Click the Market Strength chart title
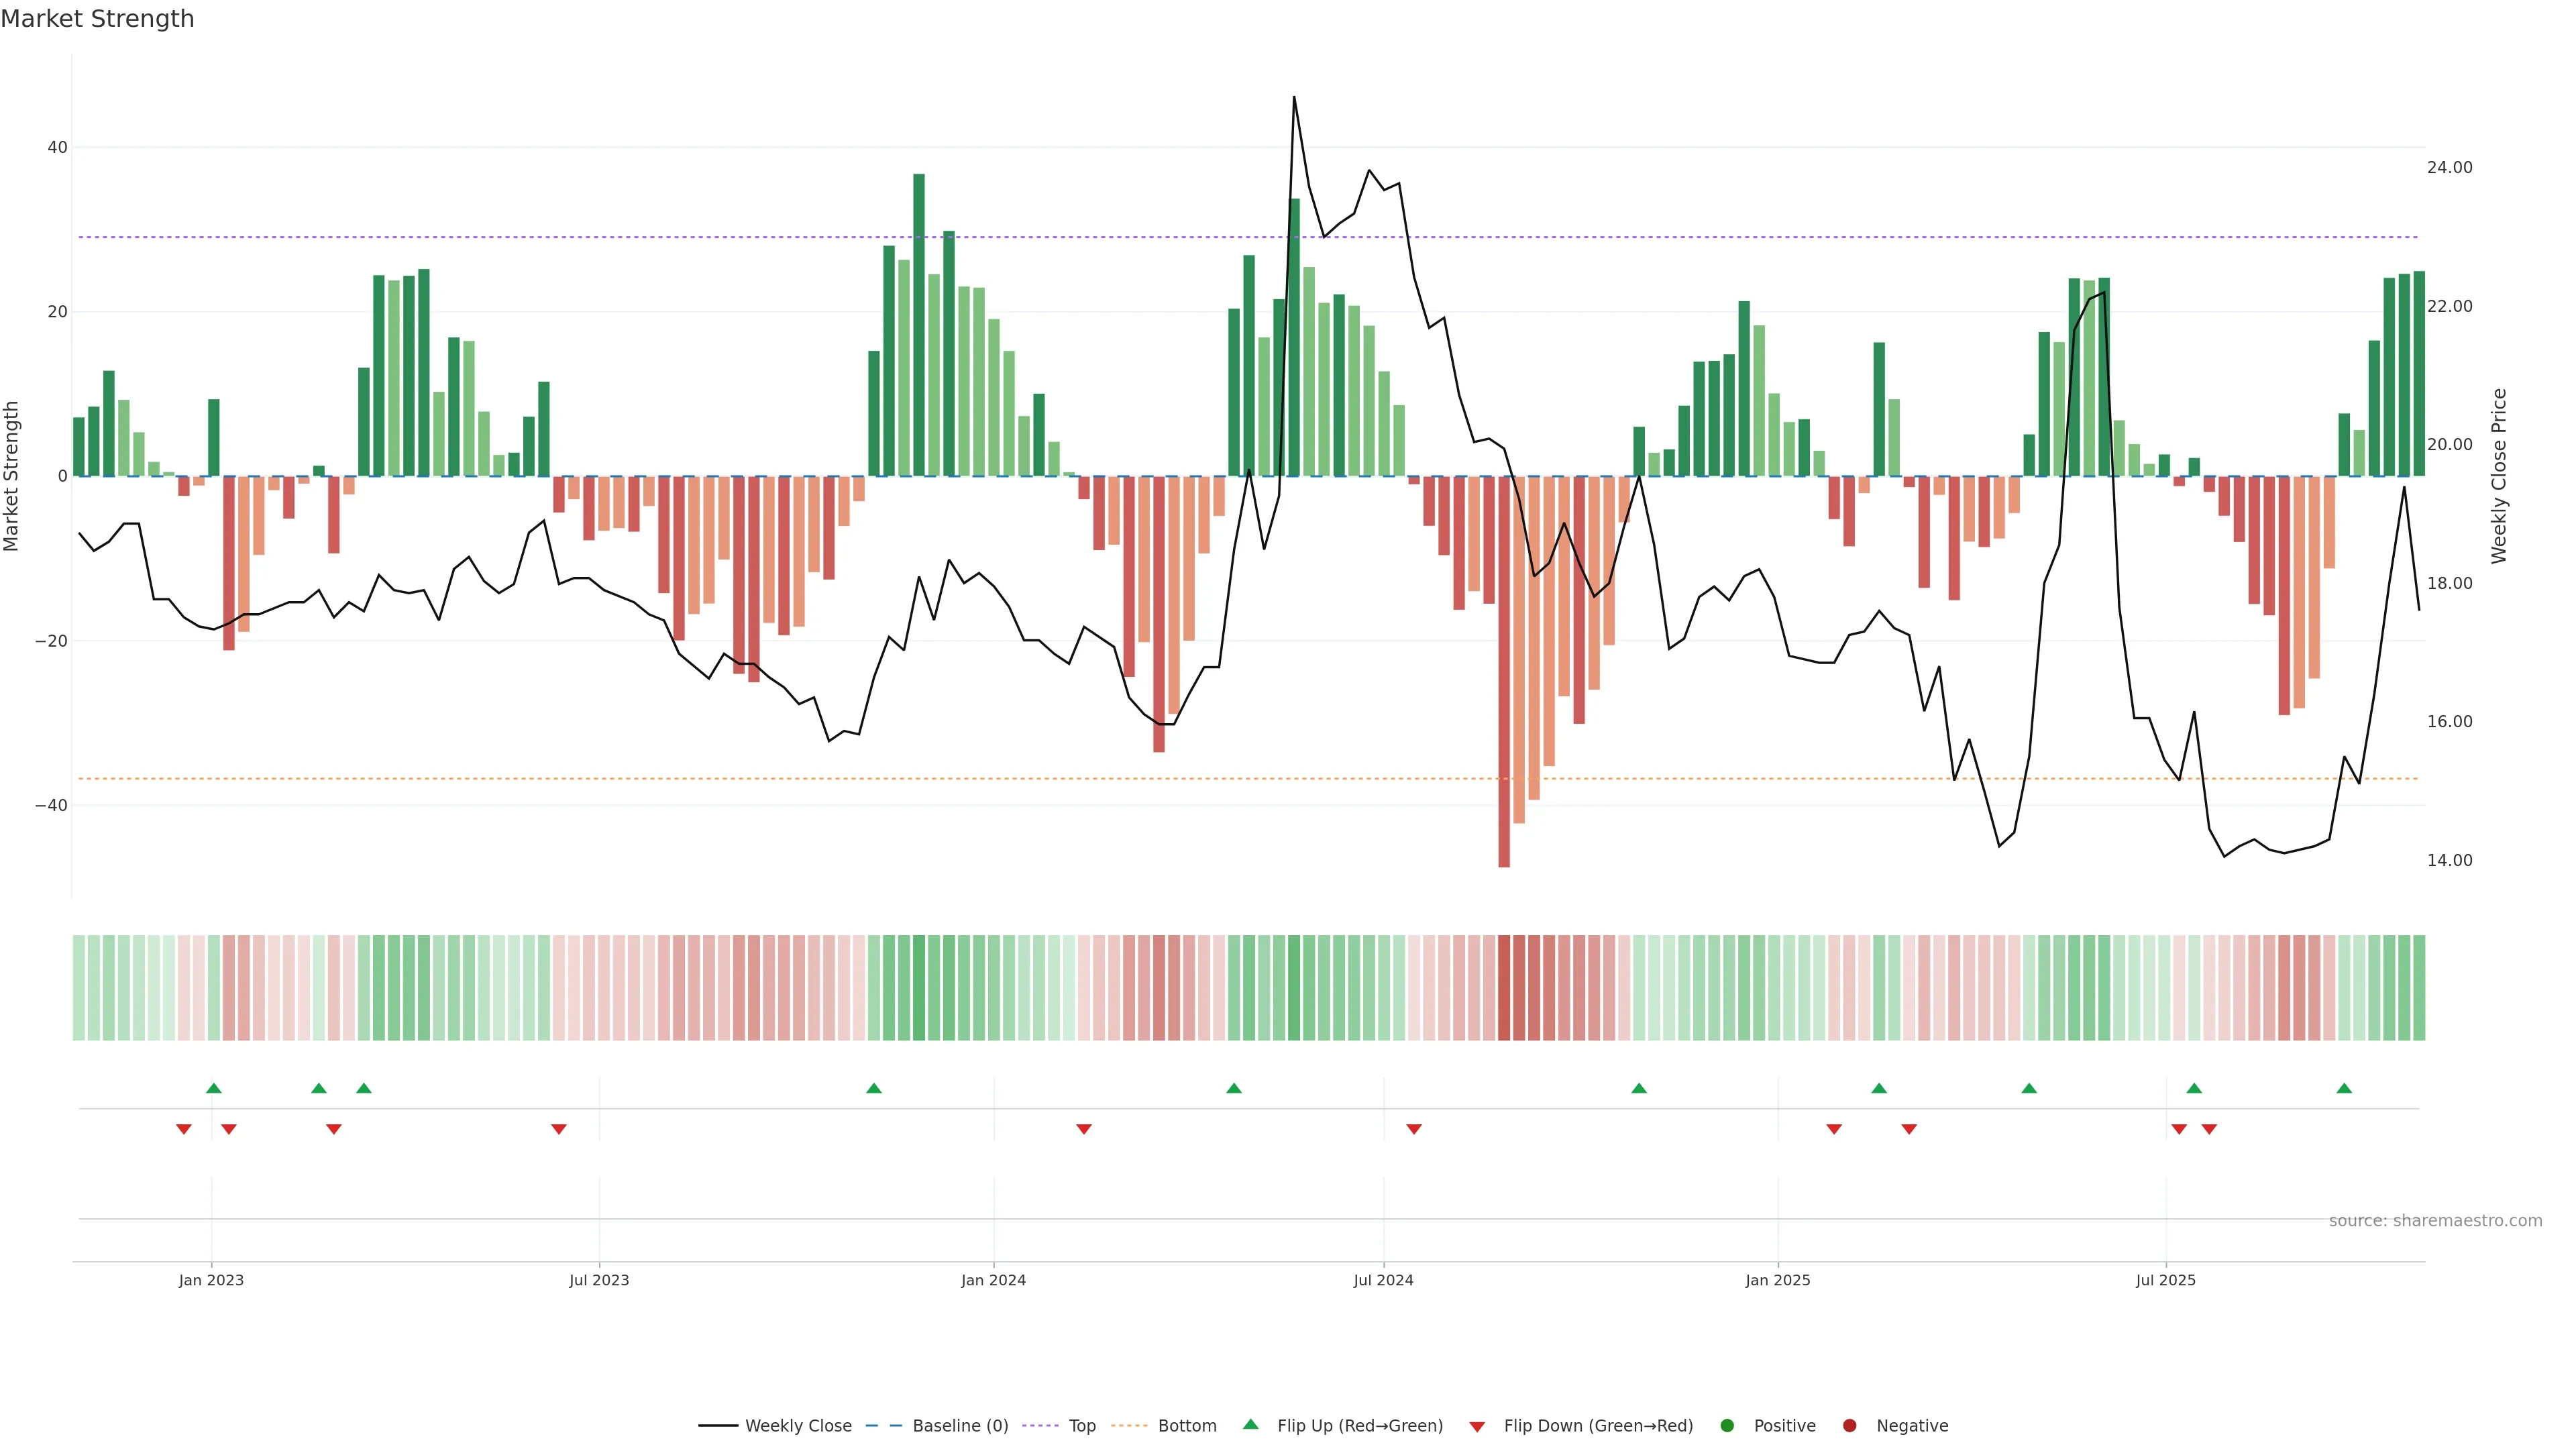The height and width of the screenshot is (1449, 2576). tap(97, 19)
